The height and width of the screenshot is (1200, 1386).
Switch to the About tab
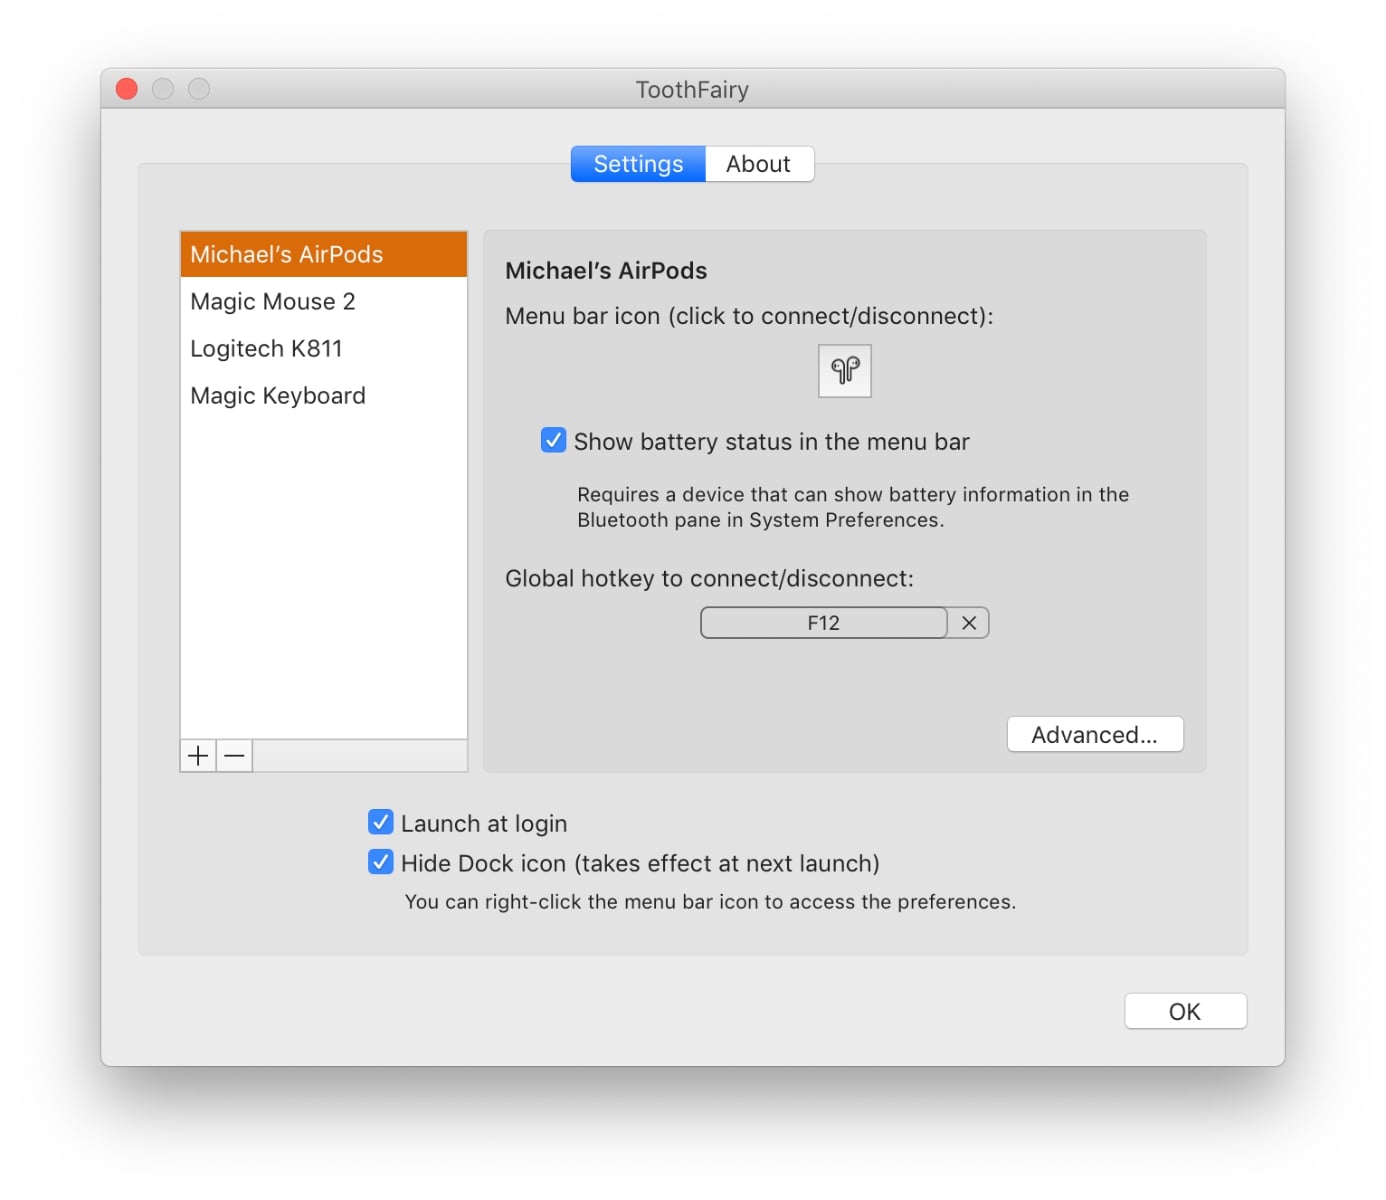(758, 164)
